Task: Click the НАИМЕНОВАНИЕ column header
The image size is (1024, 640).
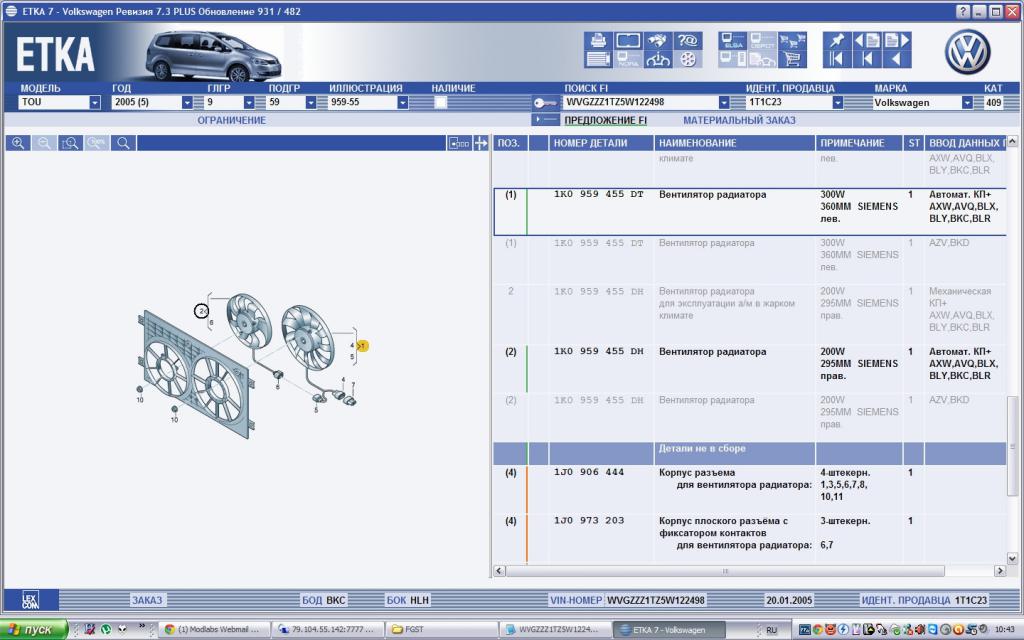Action: click(x=734, y=143)
